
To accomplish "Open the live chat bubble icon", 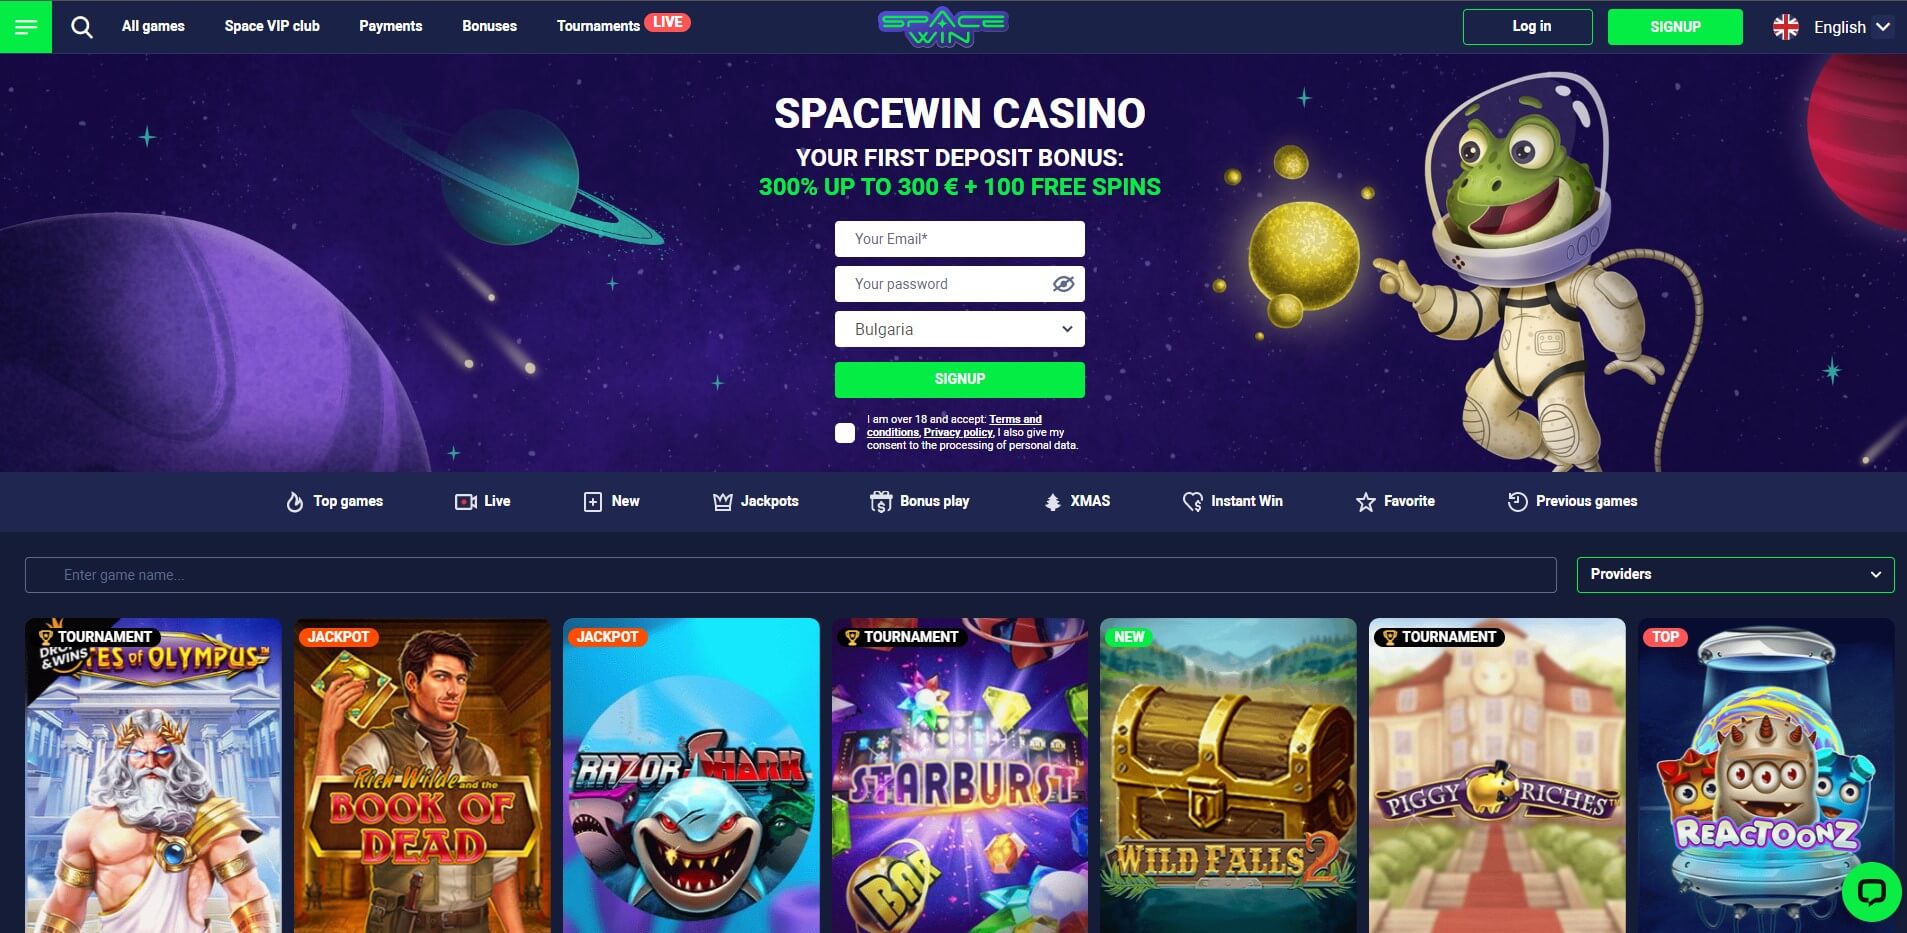I will click(x=1871, y=891).
